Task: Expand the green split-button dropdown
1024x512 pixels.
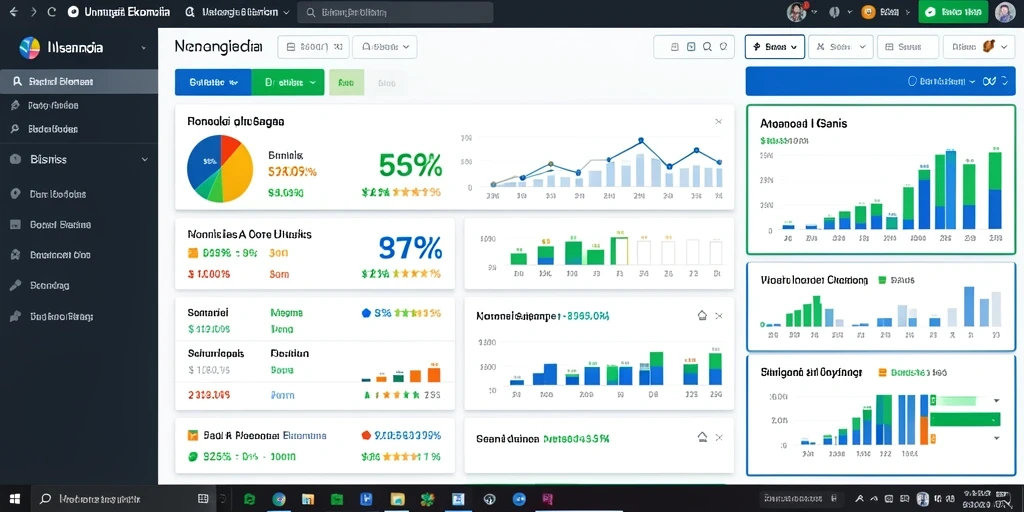Action: 312,83
